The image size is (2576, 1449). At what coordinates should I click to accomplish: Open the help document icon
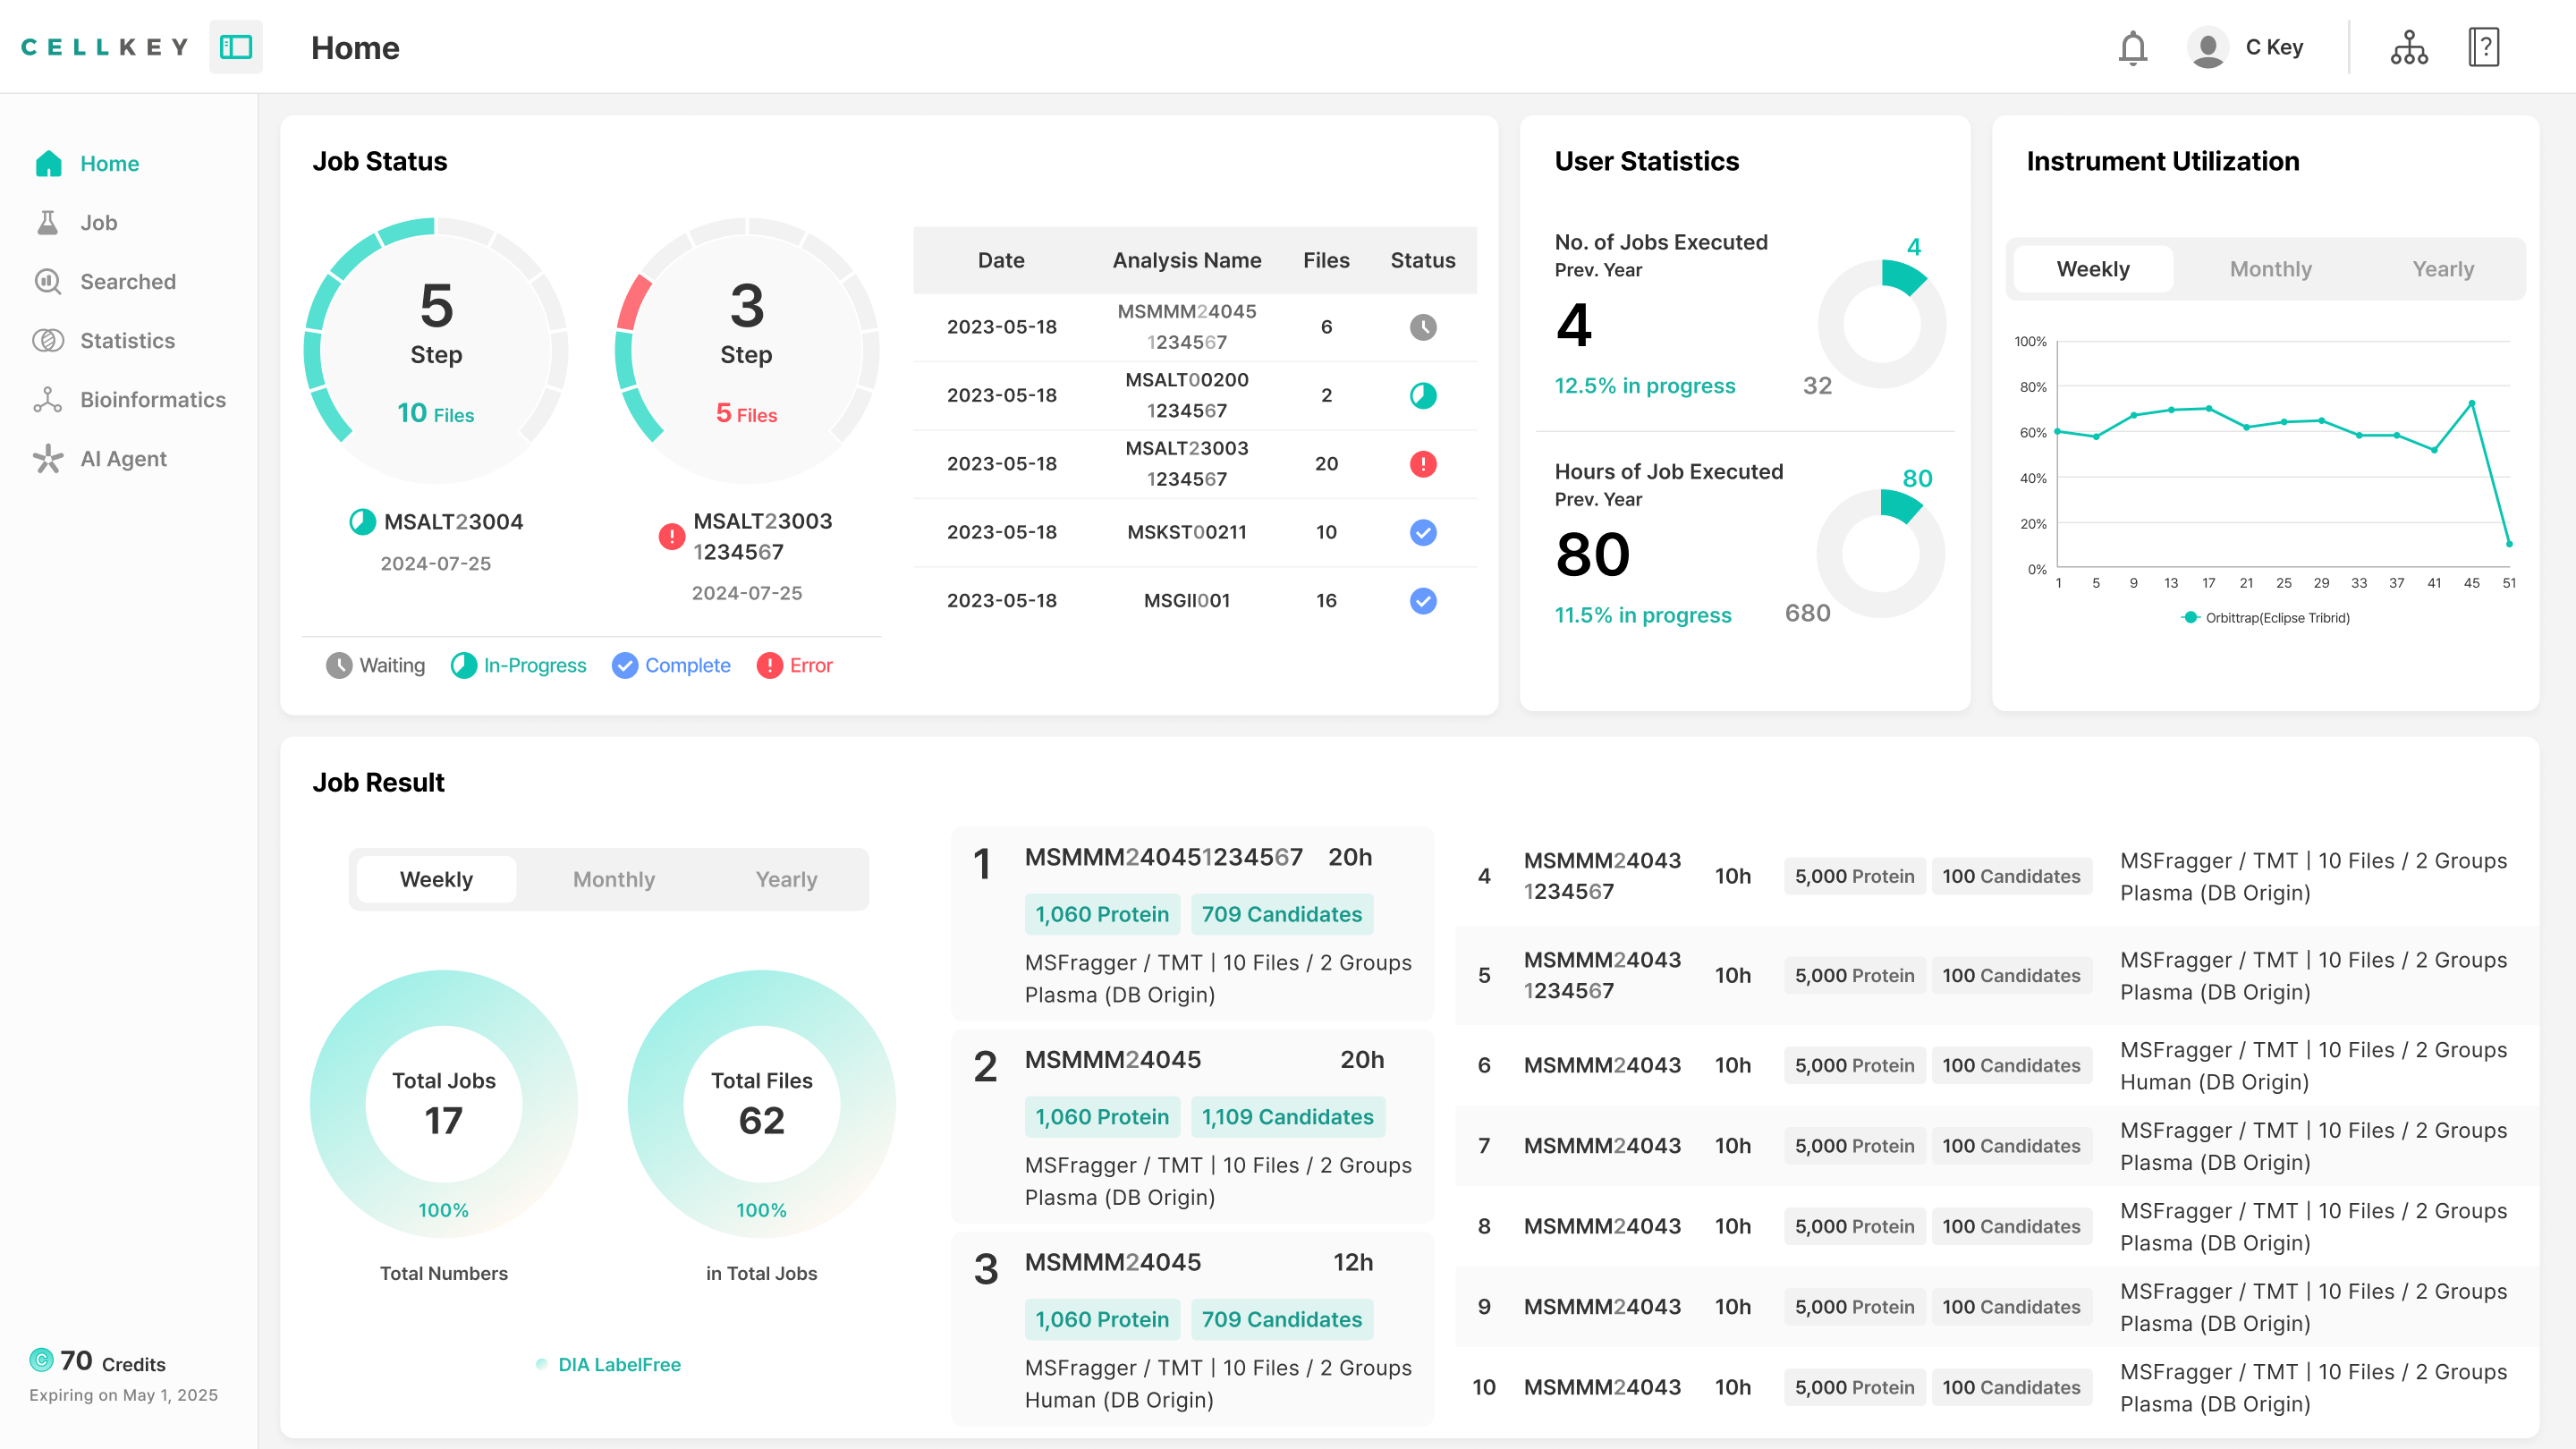pyautogui.click(x=2484, y=47)
